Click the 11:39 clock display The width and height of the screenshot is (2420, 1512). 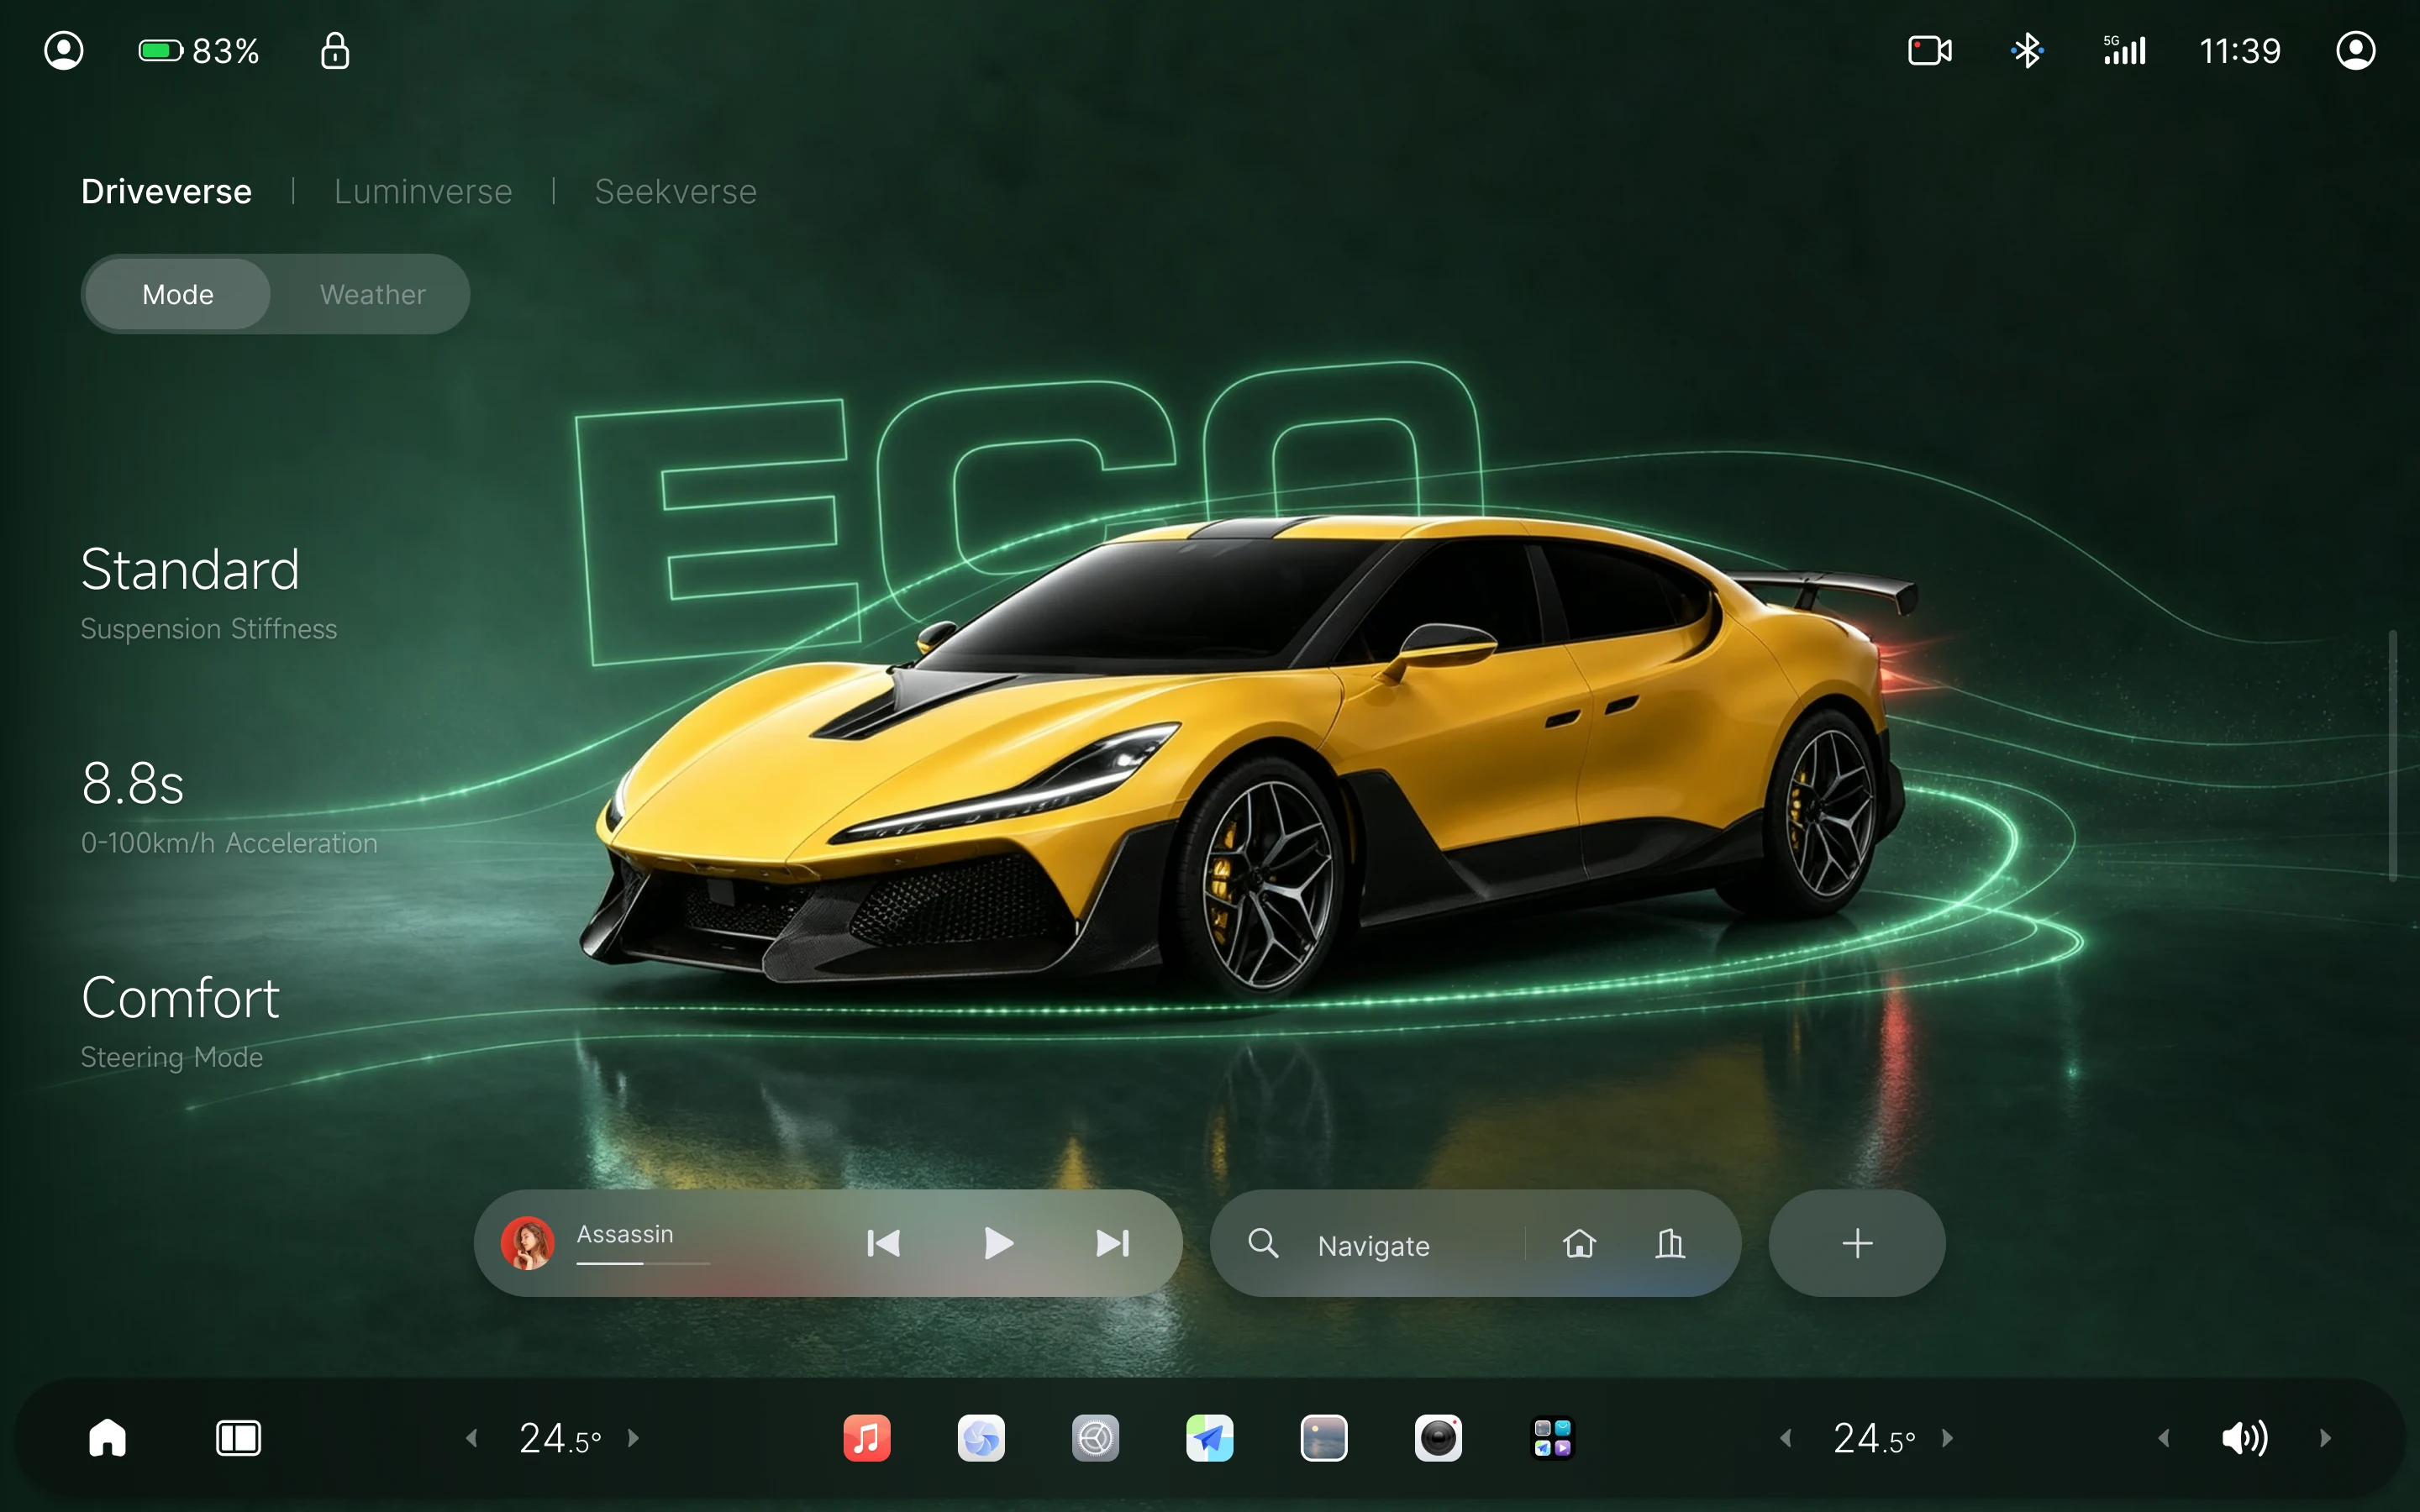coord(2240,50)
